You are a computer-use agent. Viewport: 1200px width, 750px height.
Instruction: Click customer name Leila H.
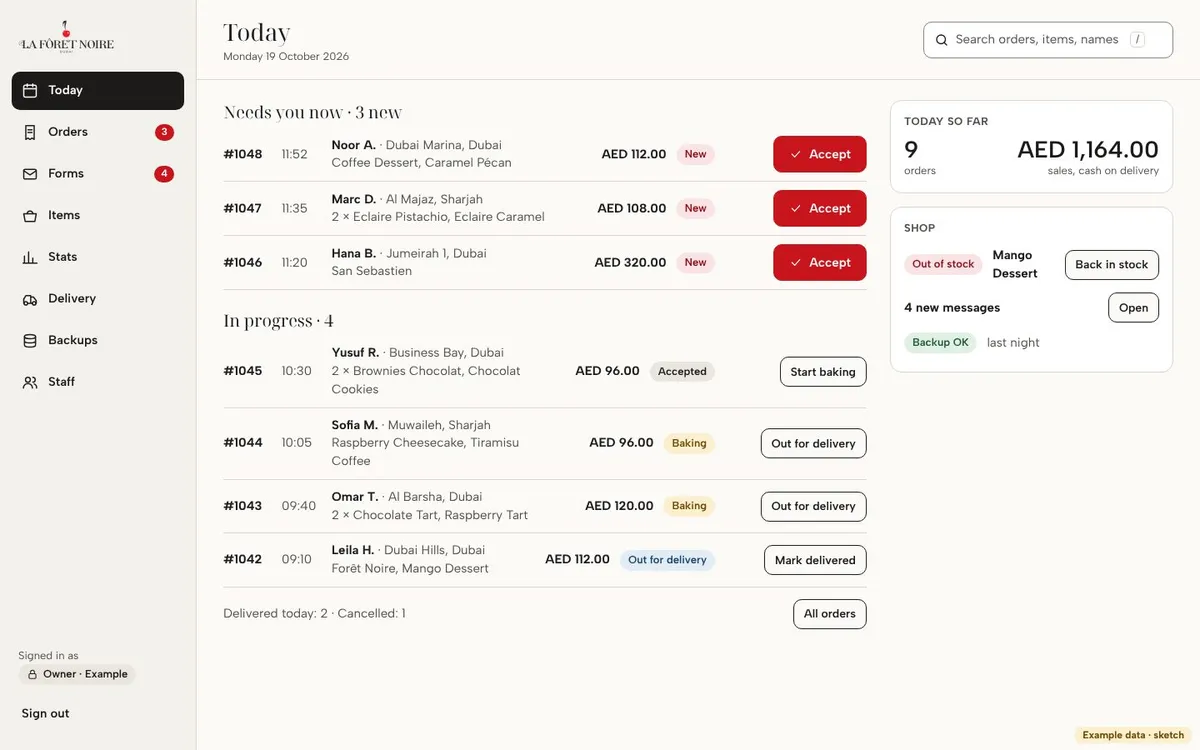353,550
